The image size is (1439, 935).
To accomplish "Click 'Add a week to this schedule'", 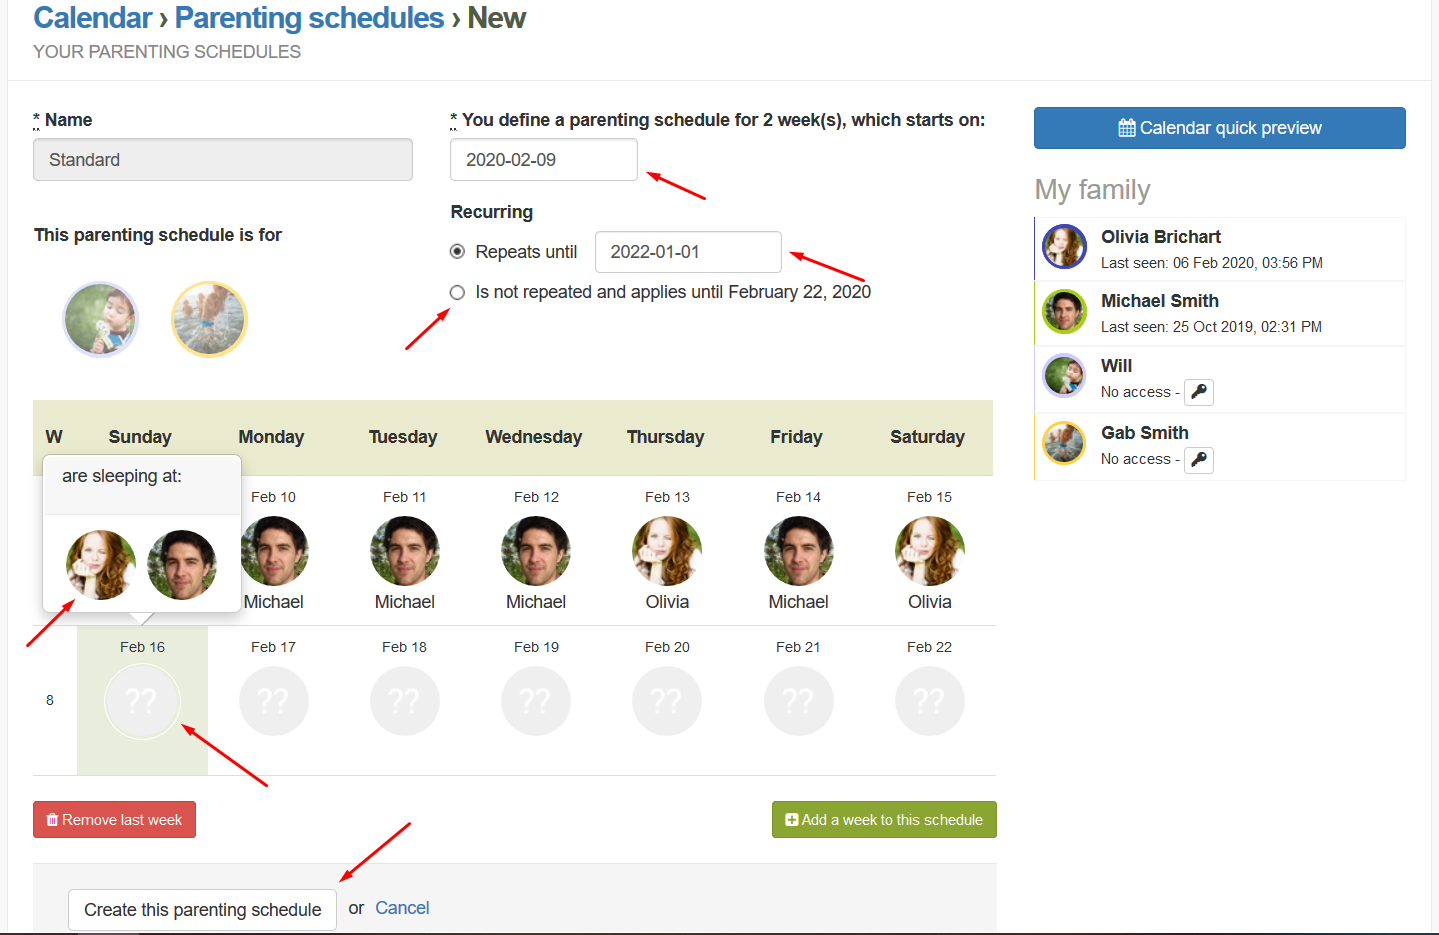I will (x=884, y=820).
